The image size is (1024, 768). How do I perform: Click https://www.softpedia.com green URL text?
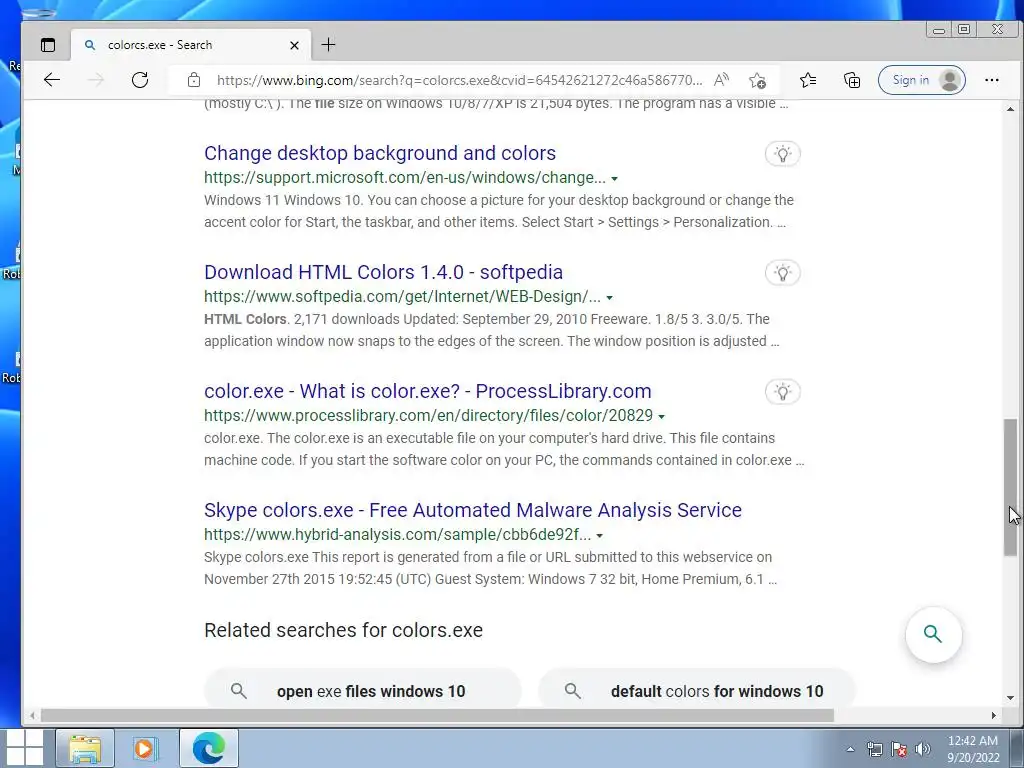coord(402,296)
